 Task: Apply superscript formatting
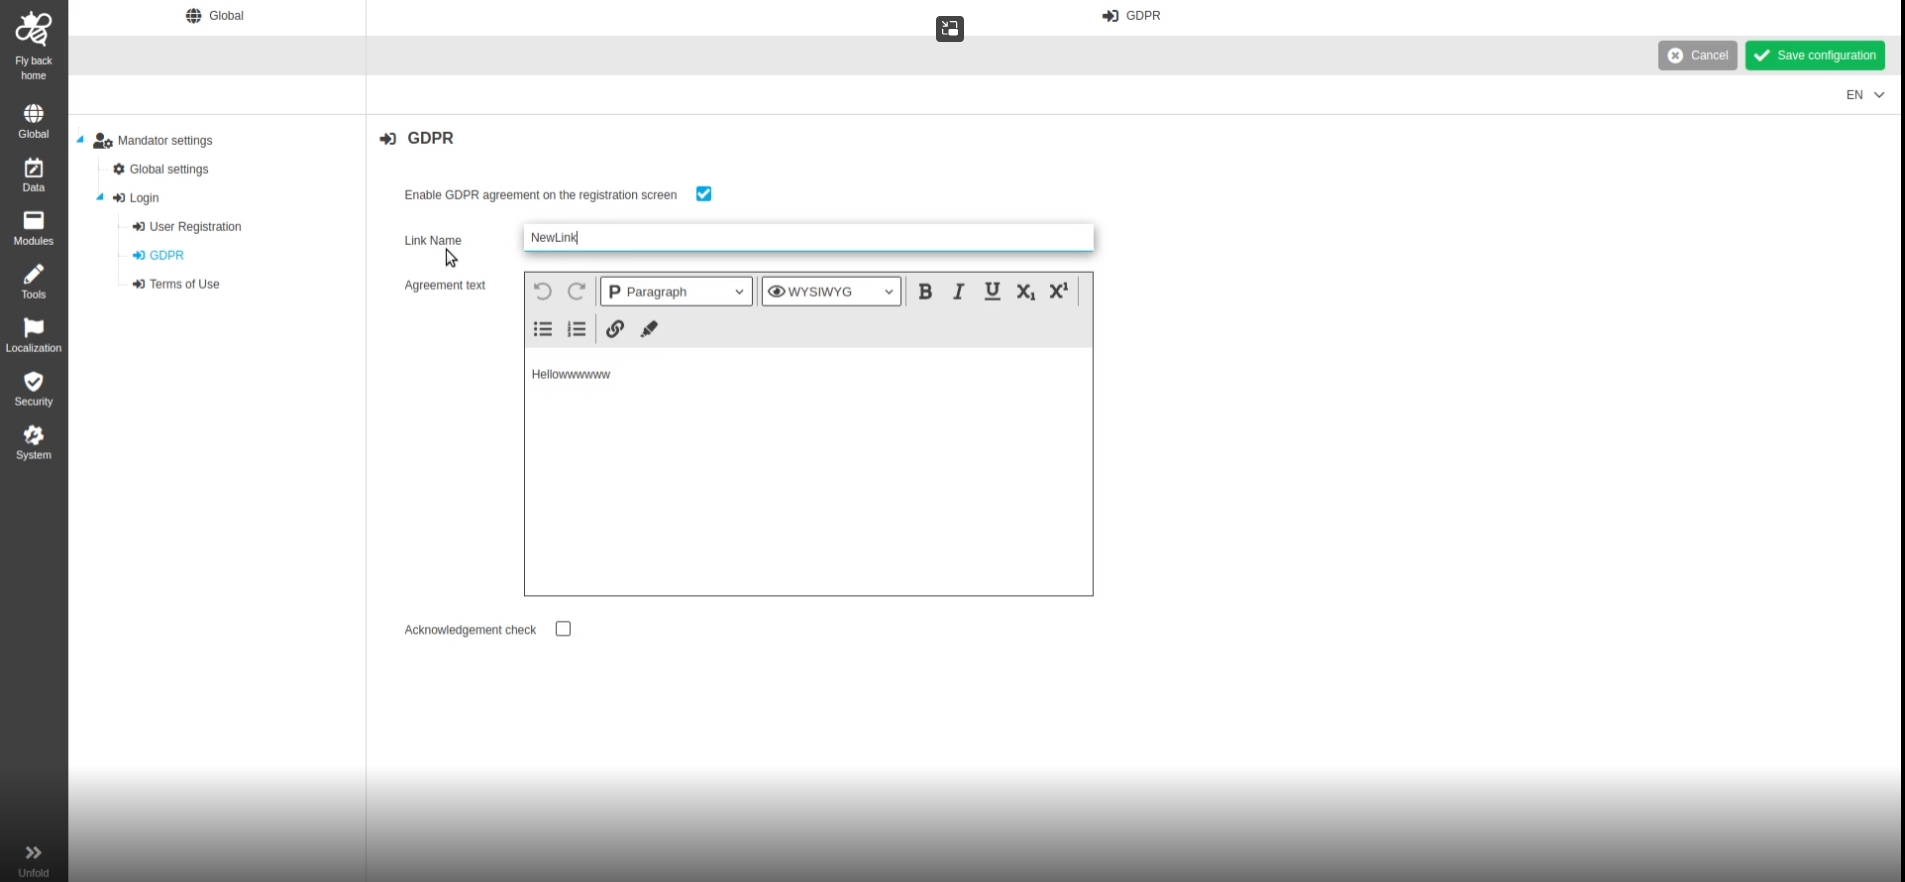point(1059,291)
